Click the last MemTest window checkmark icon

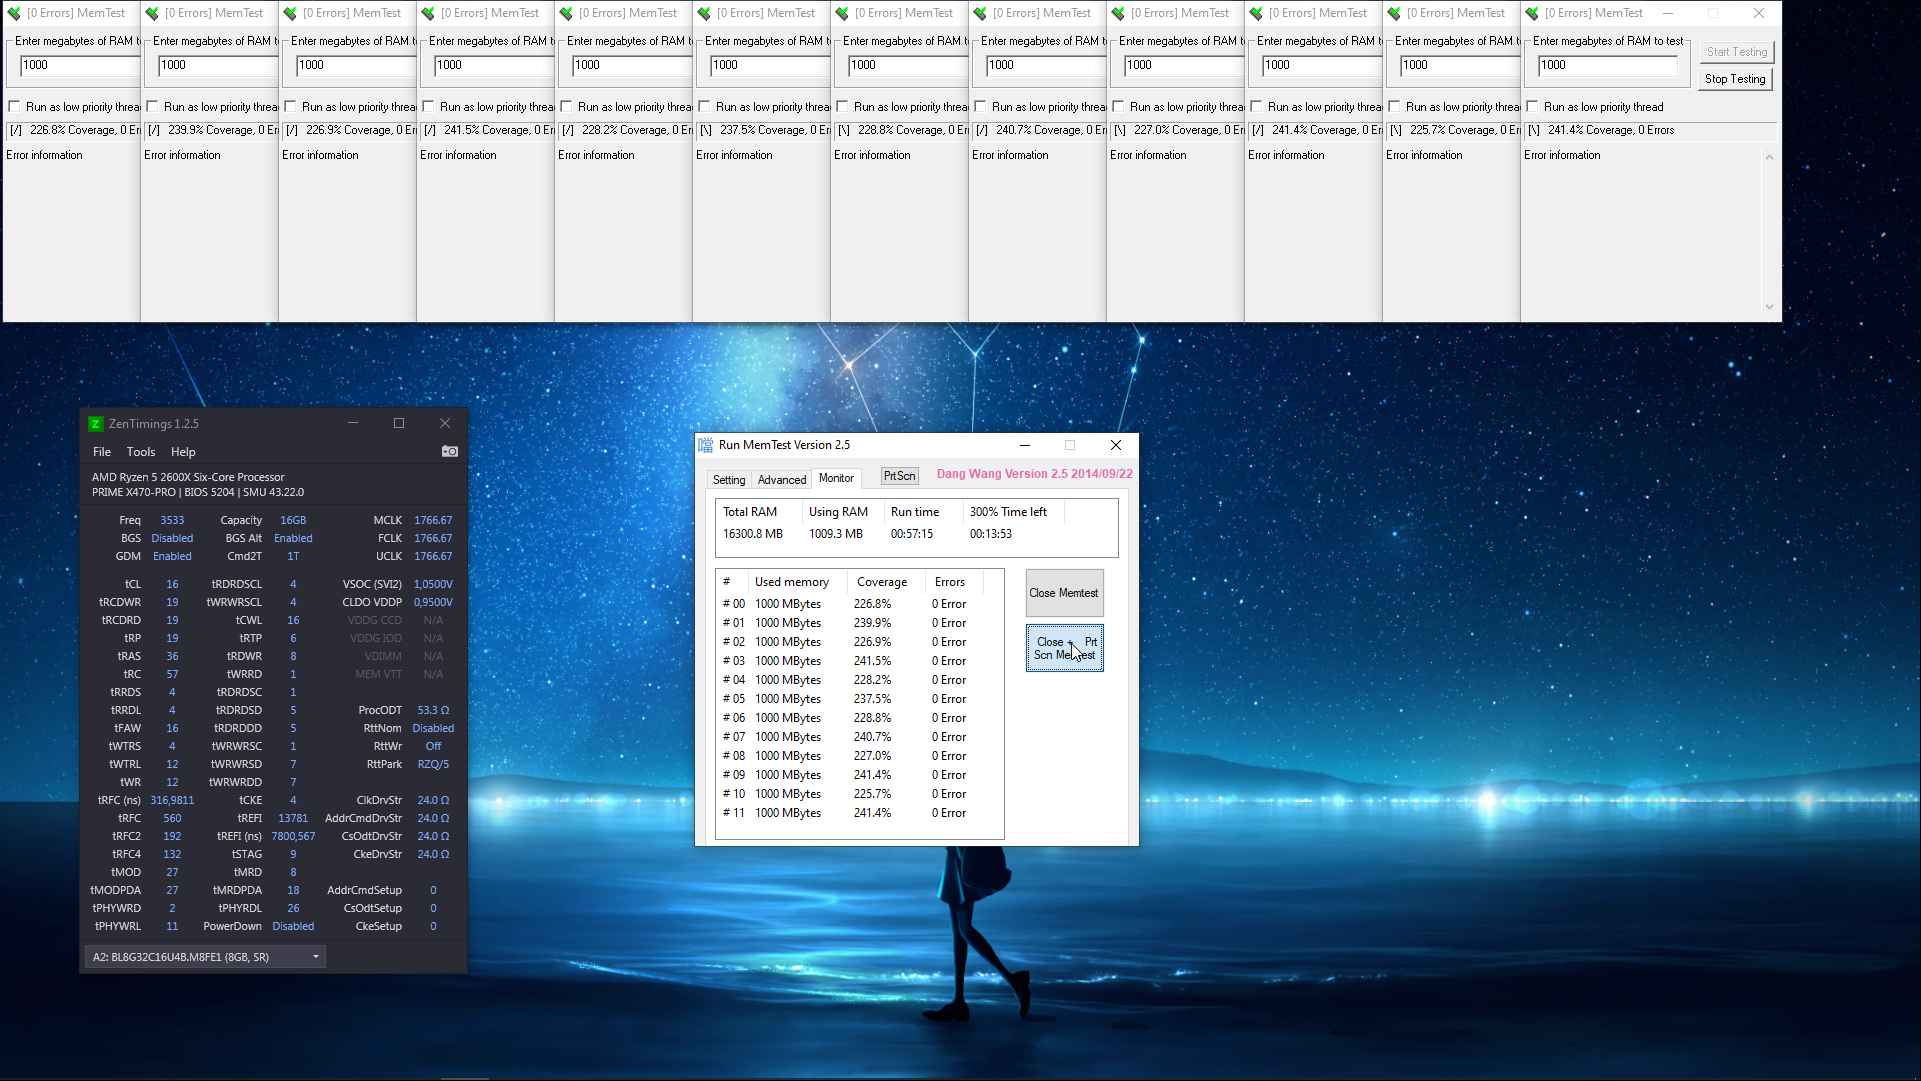[1532, 13]
